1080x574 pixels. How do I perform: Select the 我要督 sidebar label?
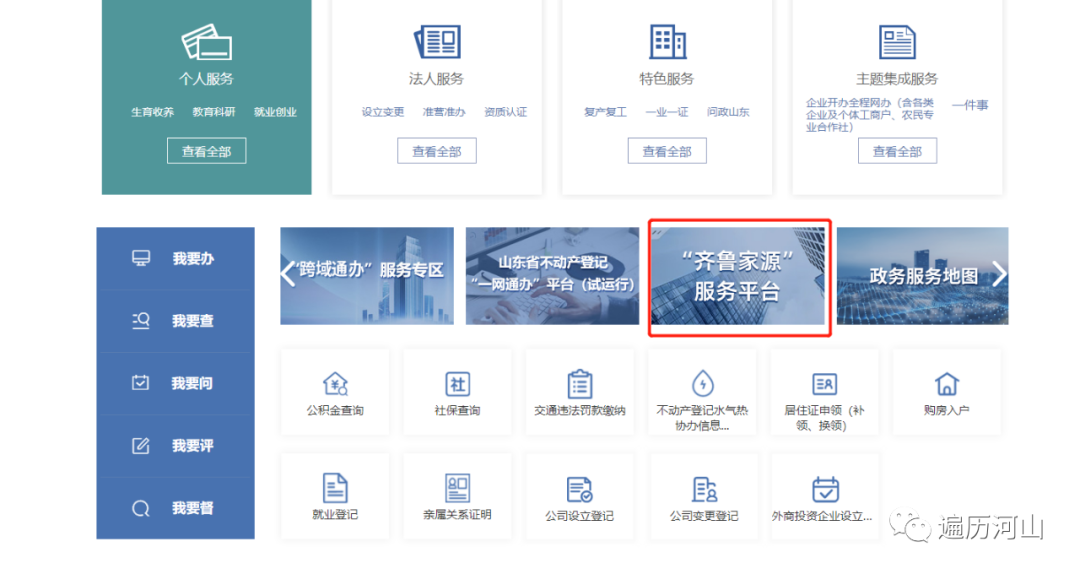(193, 509)
